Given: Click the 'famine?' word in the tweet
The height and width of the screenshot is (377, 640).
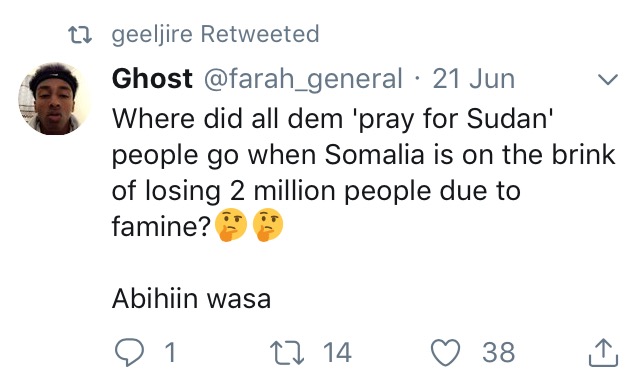Looking at the screenshot, I should 161,226.
